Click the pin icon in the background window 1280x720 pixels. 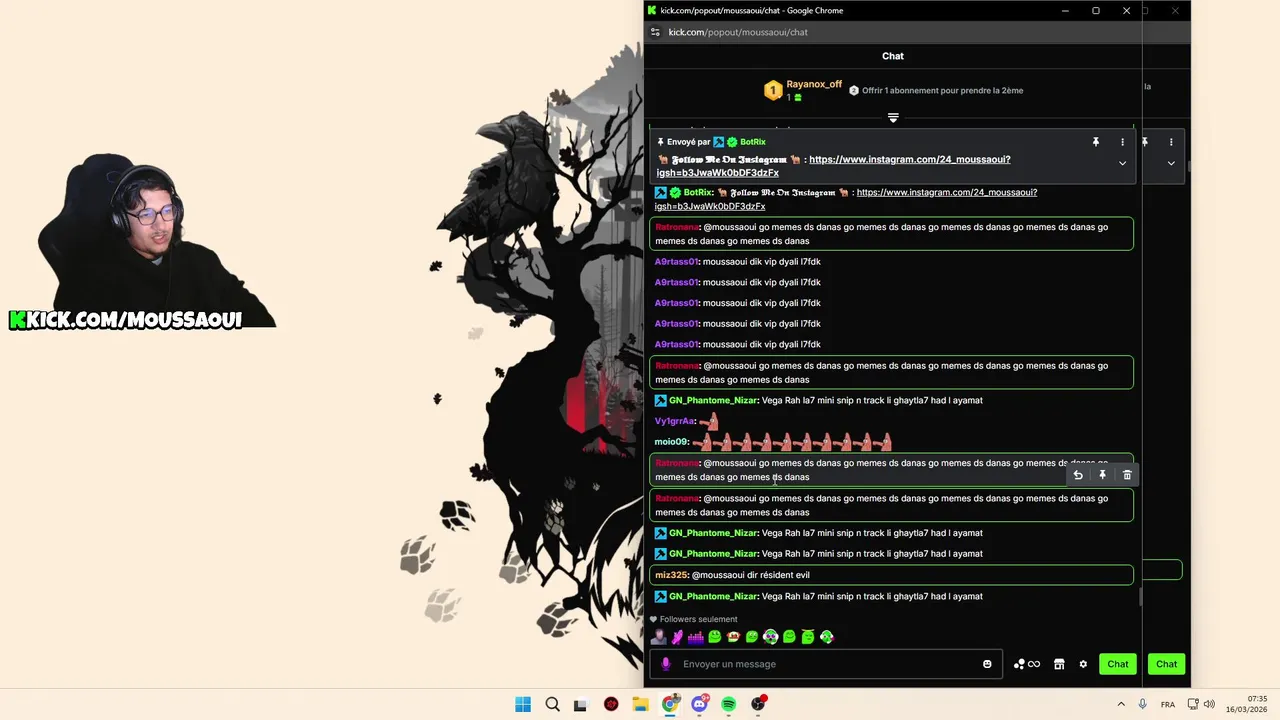[1145, 142]
